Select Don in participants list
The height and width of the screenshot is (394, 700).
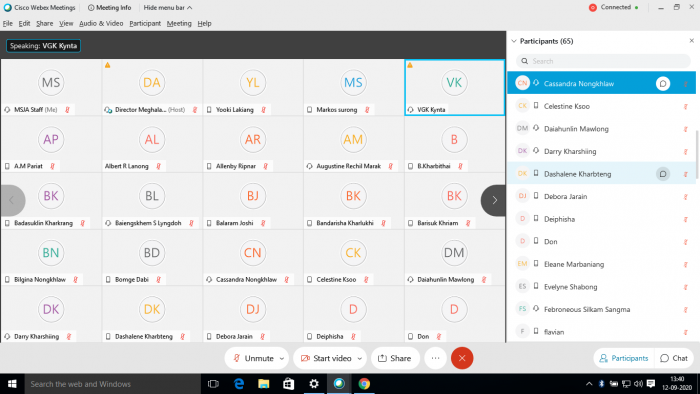[x=601, y=241]
